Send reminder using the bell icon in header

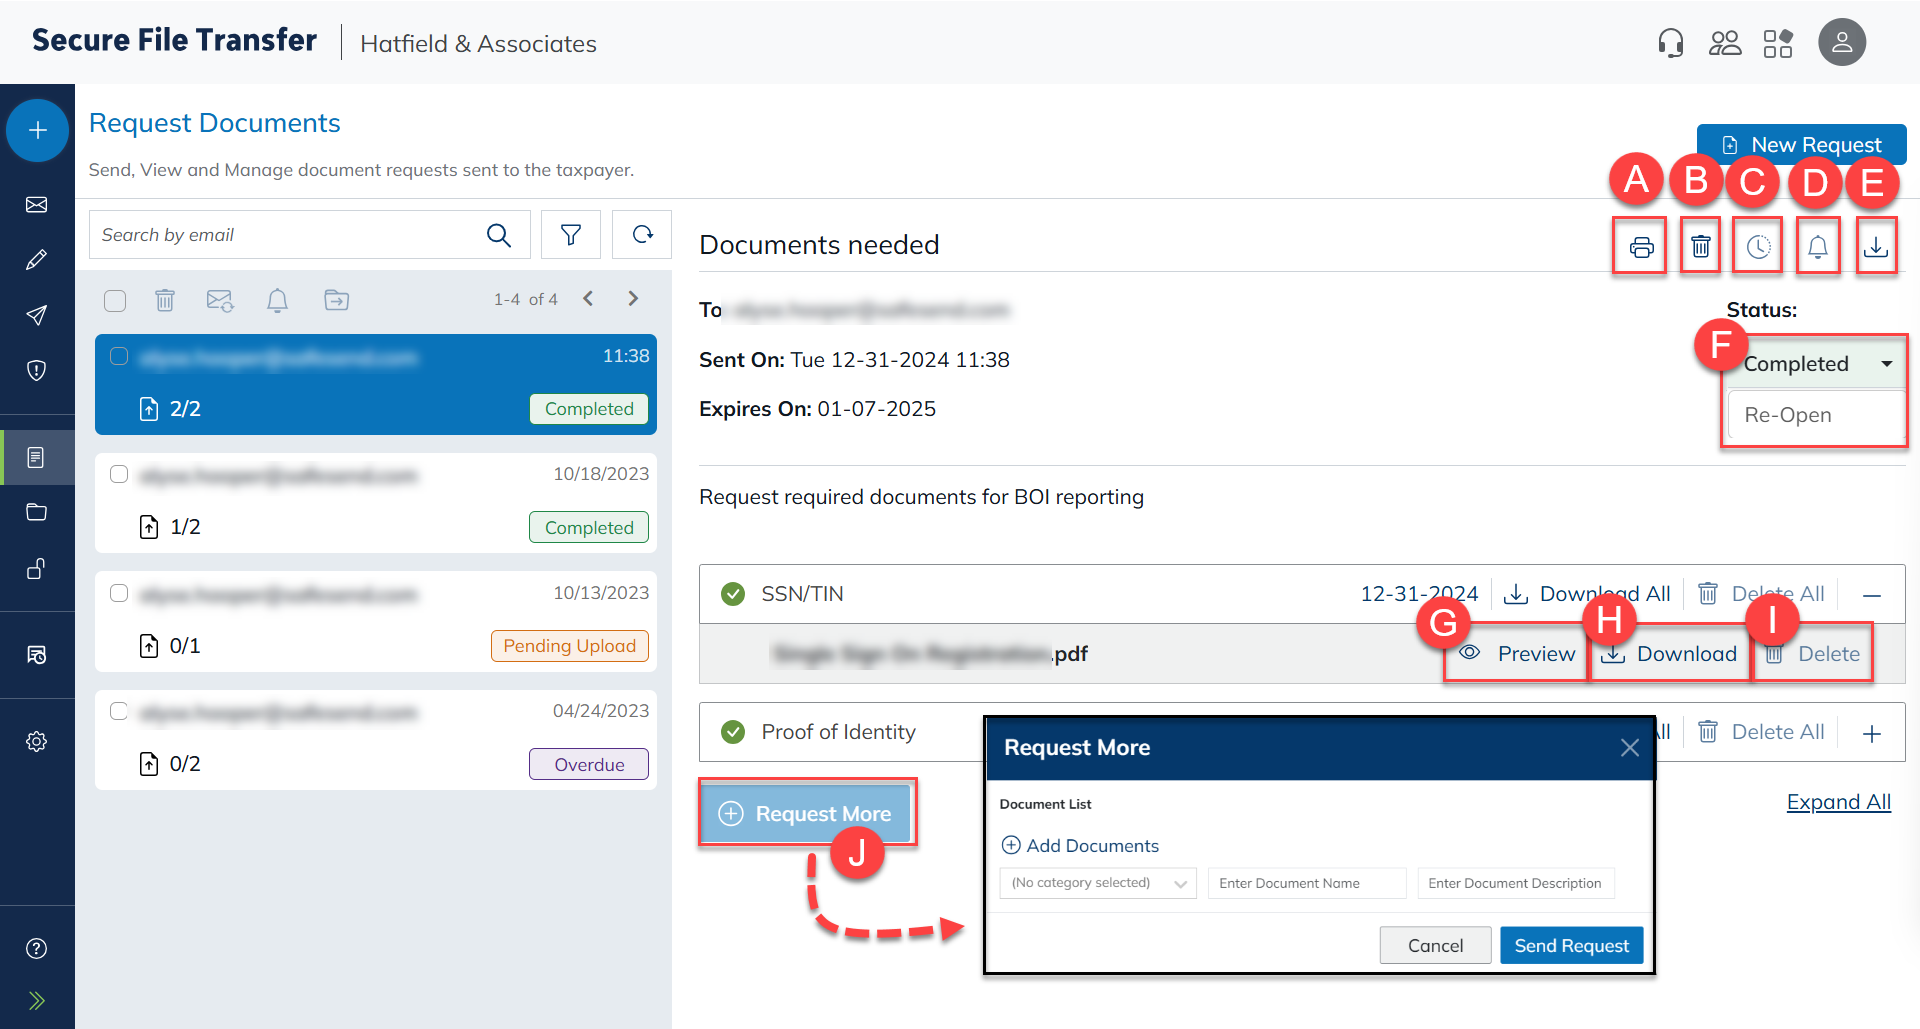(x=1817, y=246)
